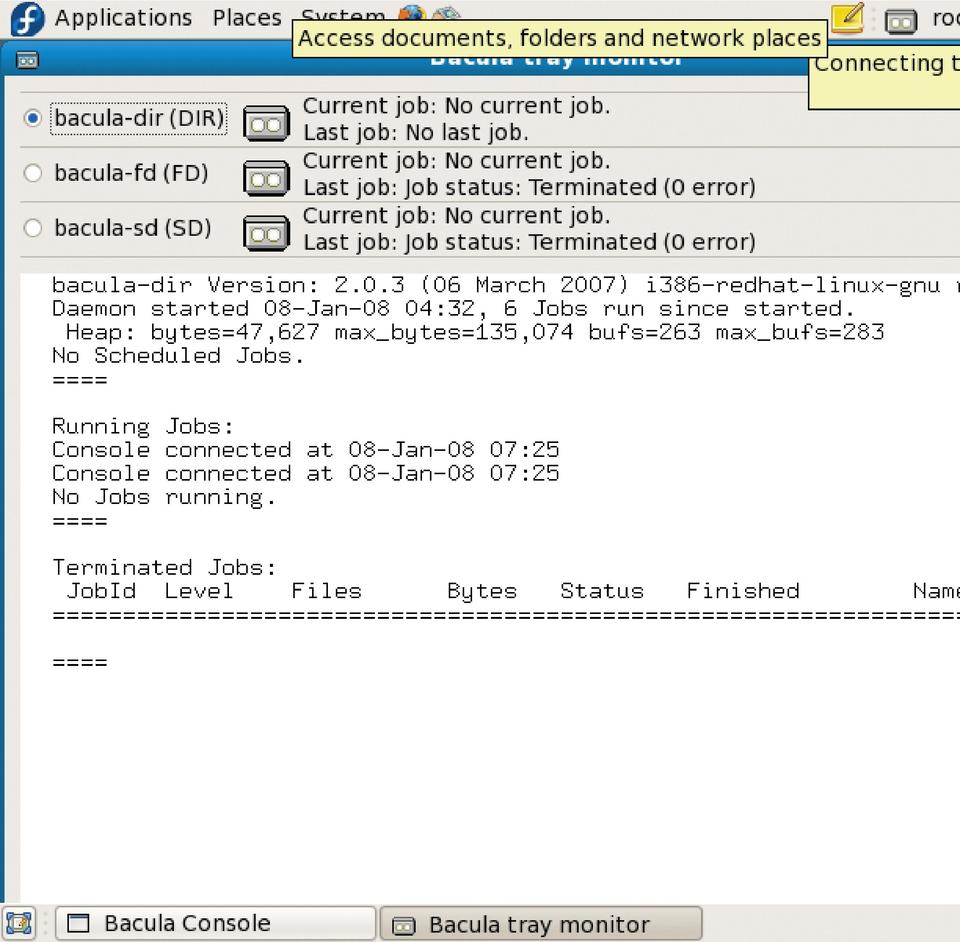Click the Bacula tray icon in the top panel
This screenshot has width=960, height=942.
[901, 20]
